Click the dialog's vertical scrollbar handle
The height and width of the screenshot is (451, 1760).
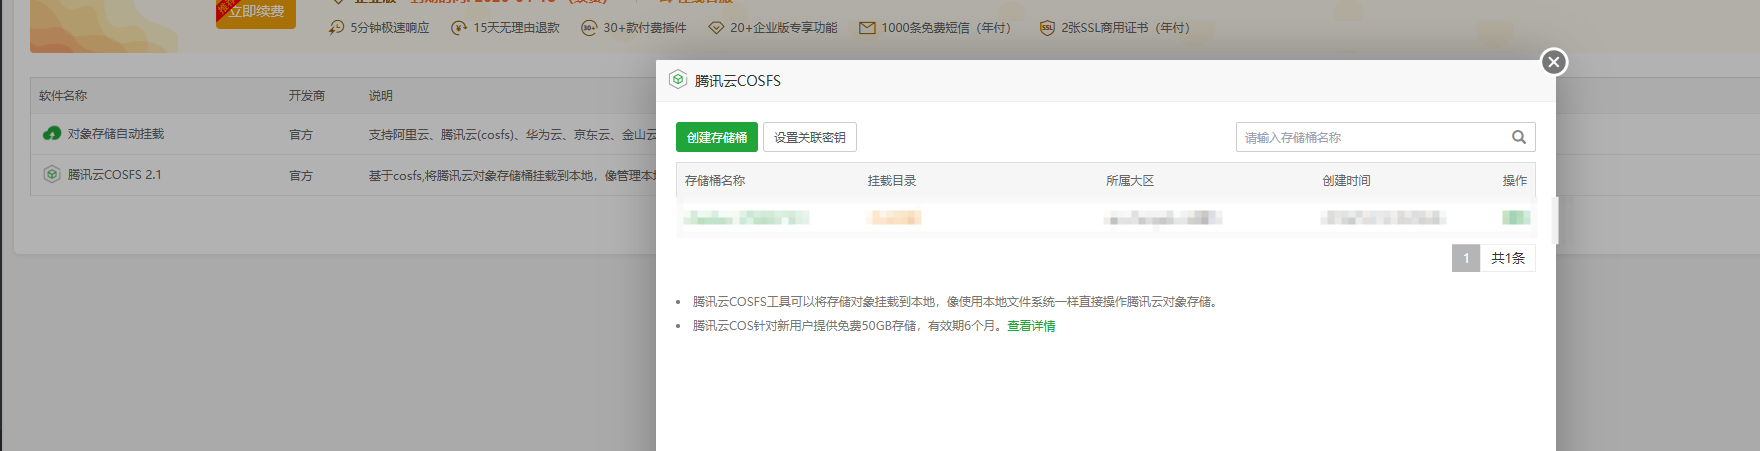[x=1555, y=220]
